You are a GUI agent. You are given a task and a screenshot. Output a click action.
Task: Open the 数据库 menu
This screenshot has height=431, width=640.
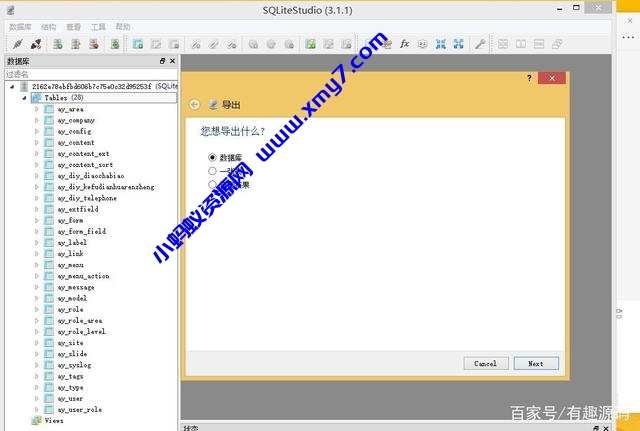pyautogui.click(x=20, y=27)
